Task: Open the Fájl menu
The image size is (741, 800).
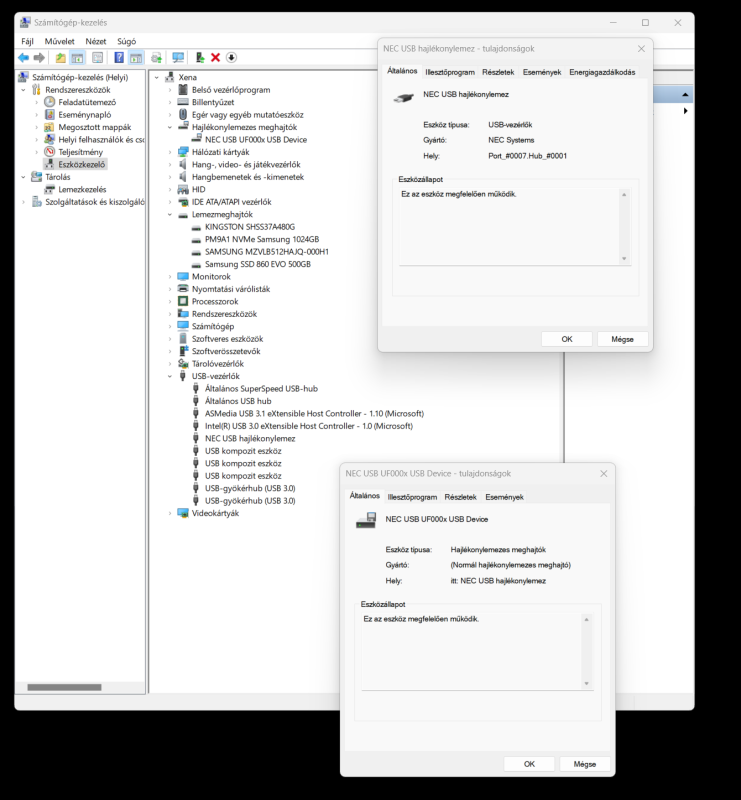Action: pyautogui.click(x=27, y=41)
